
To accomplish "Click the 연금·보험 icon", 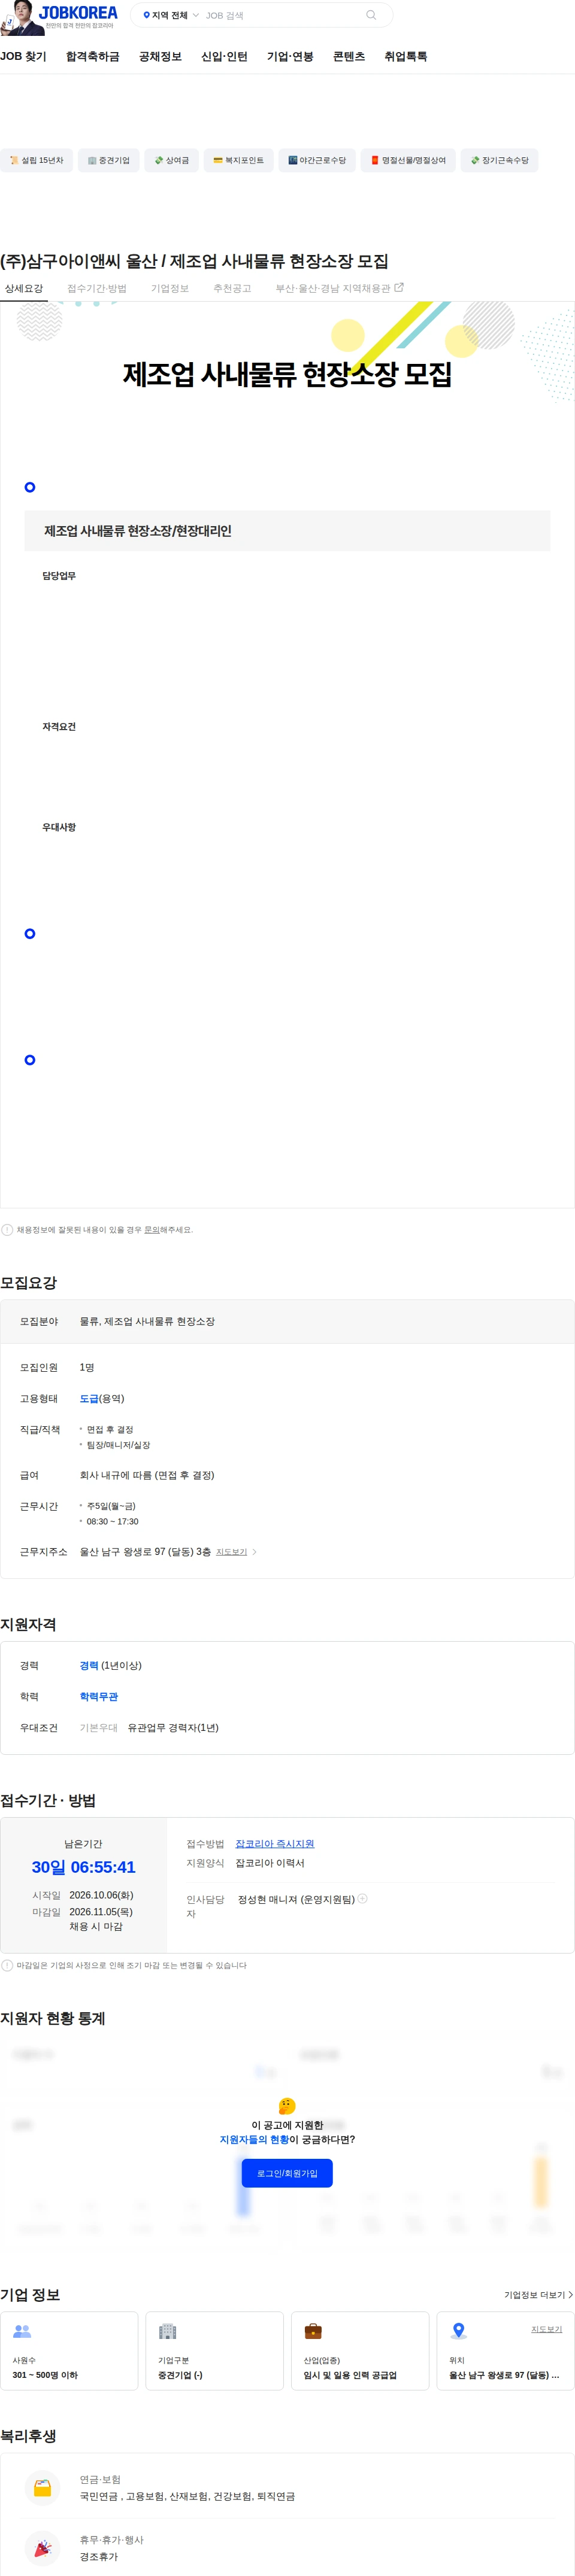I will point(43,2487).
